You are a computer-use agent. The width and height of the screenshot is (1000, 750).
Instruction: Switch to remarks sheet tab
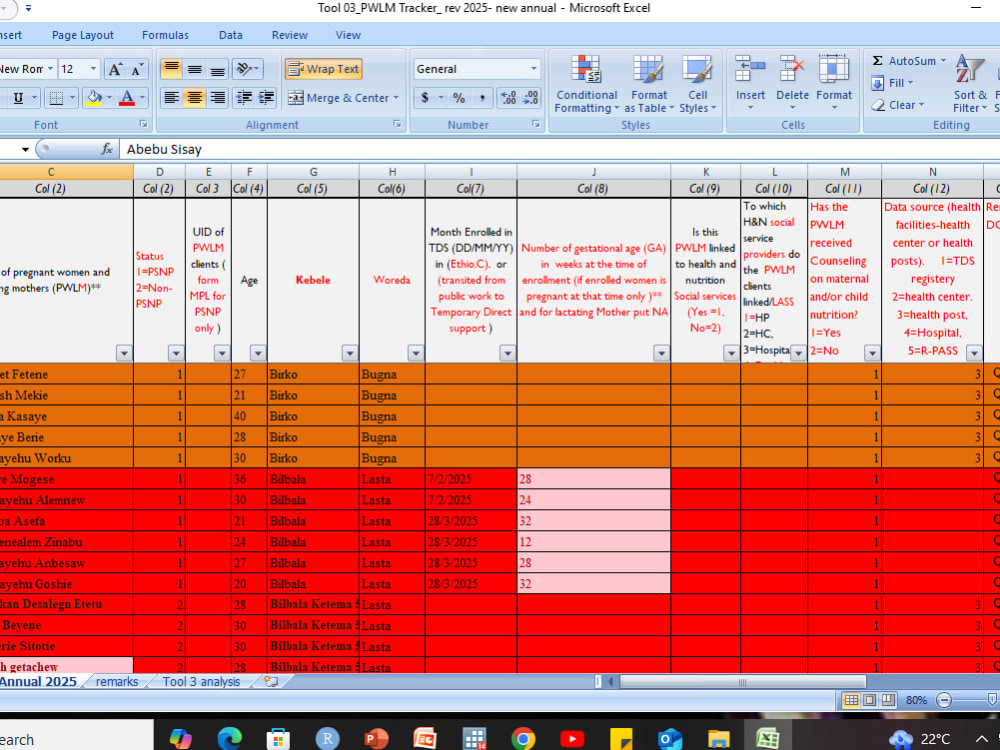coord(117,682)
